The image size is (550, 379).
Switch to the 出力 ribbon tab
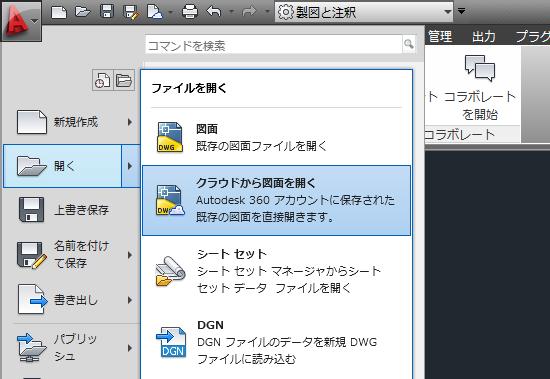(x=484, y=36)
